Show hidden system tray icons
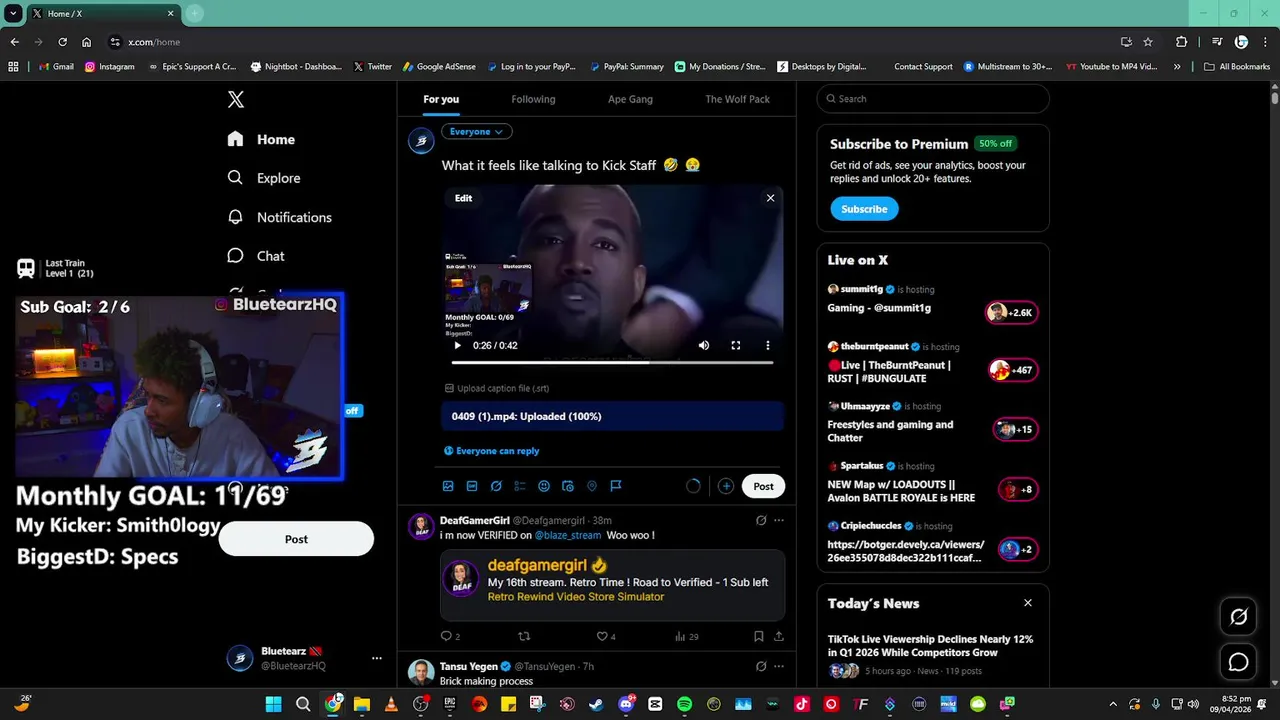 click(1112, 704)
